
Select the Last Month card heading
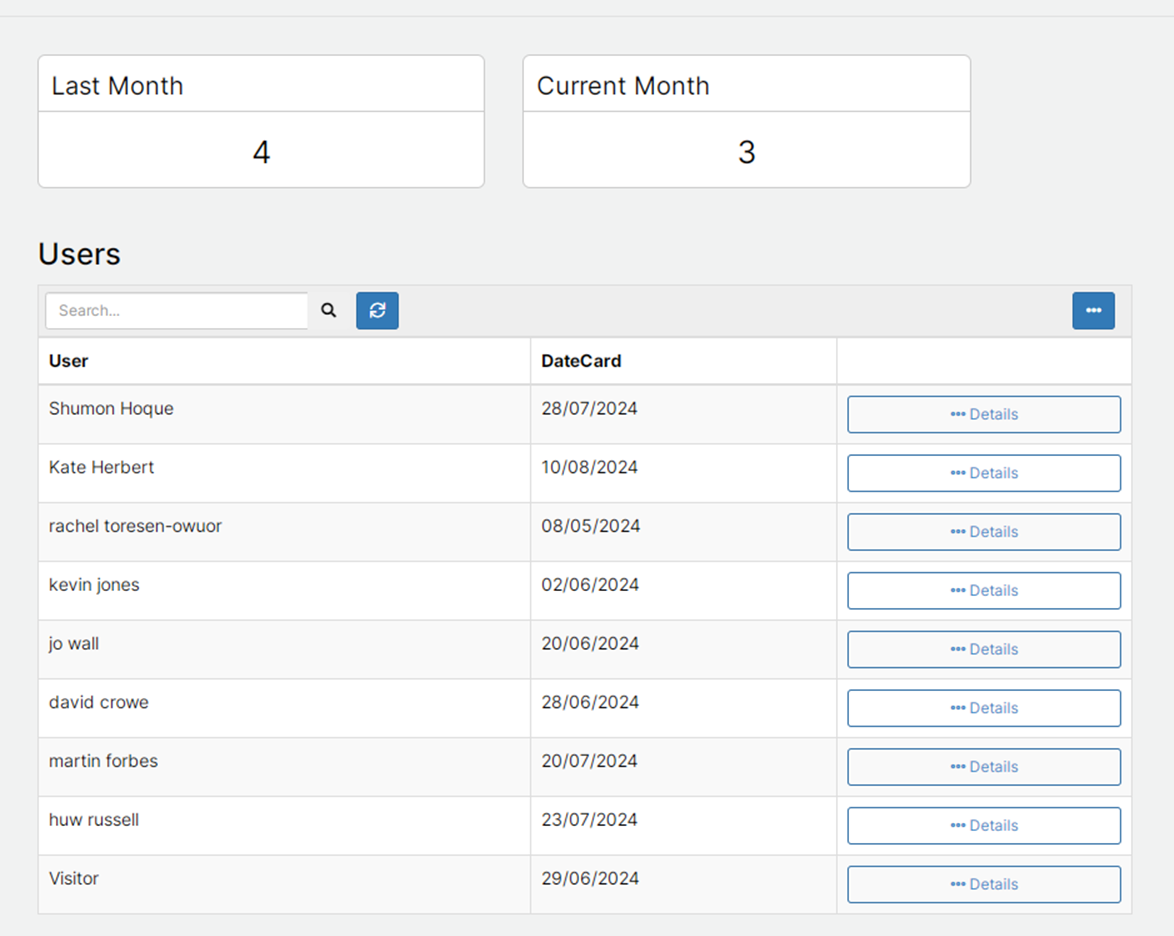click(118, 85)
